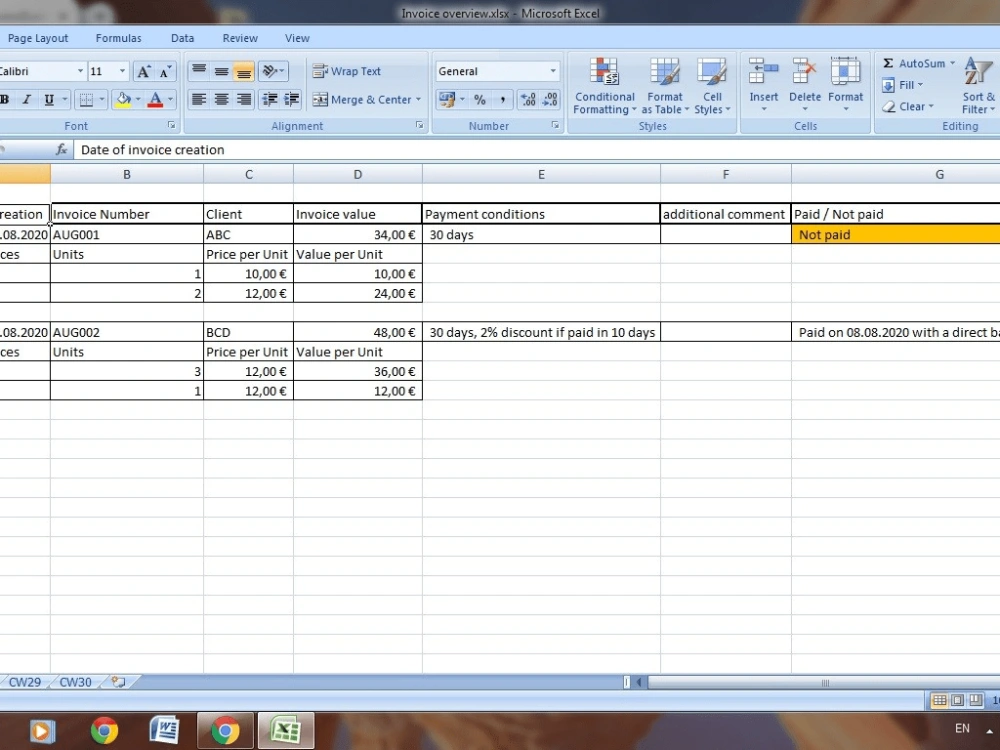Open Excel from the taskbar
Image resolution: width=1000 pixels, height=750 pixels.
pyautogui.click(x=285, y=730)
